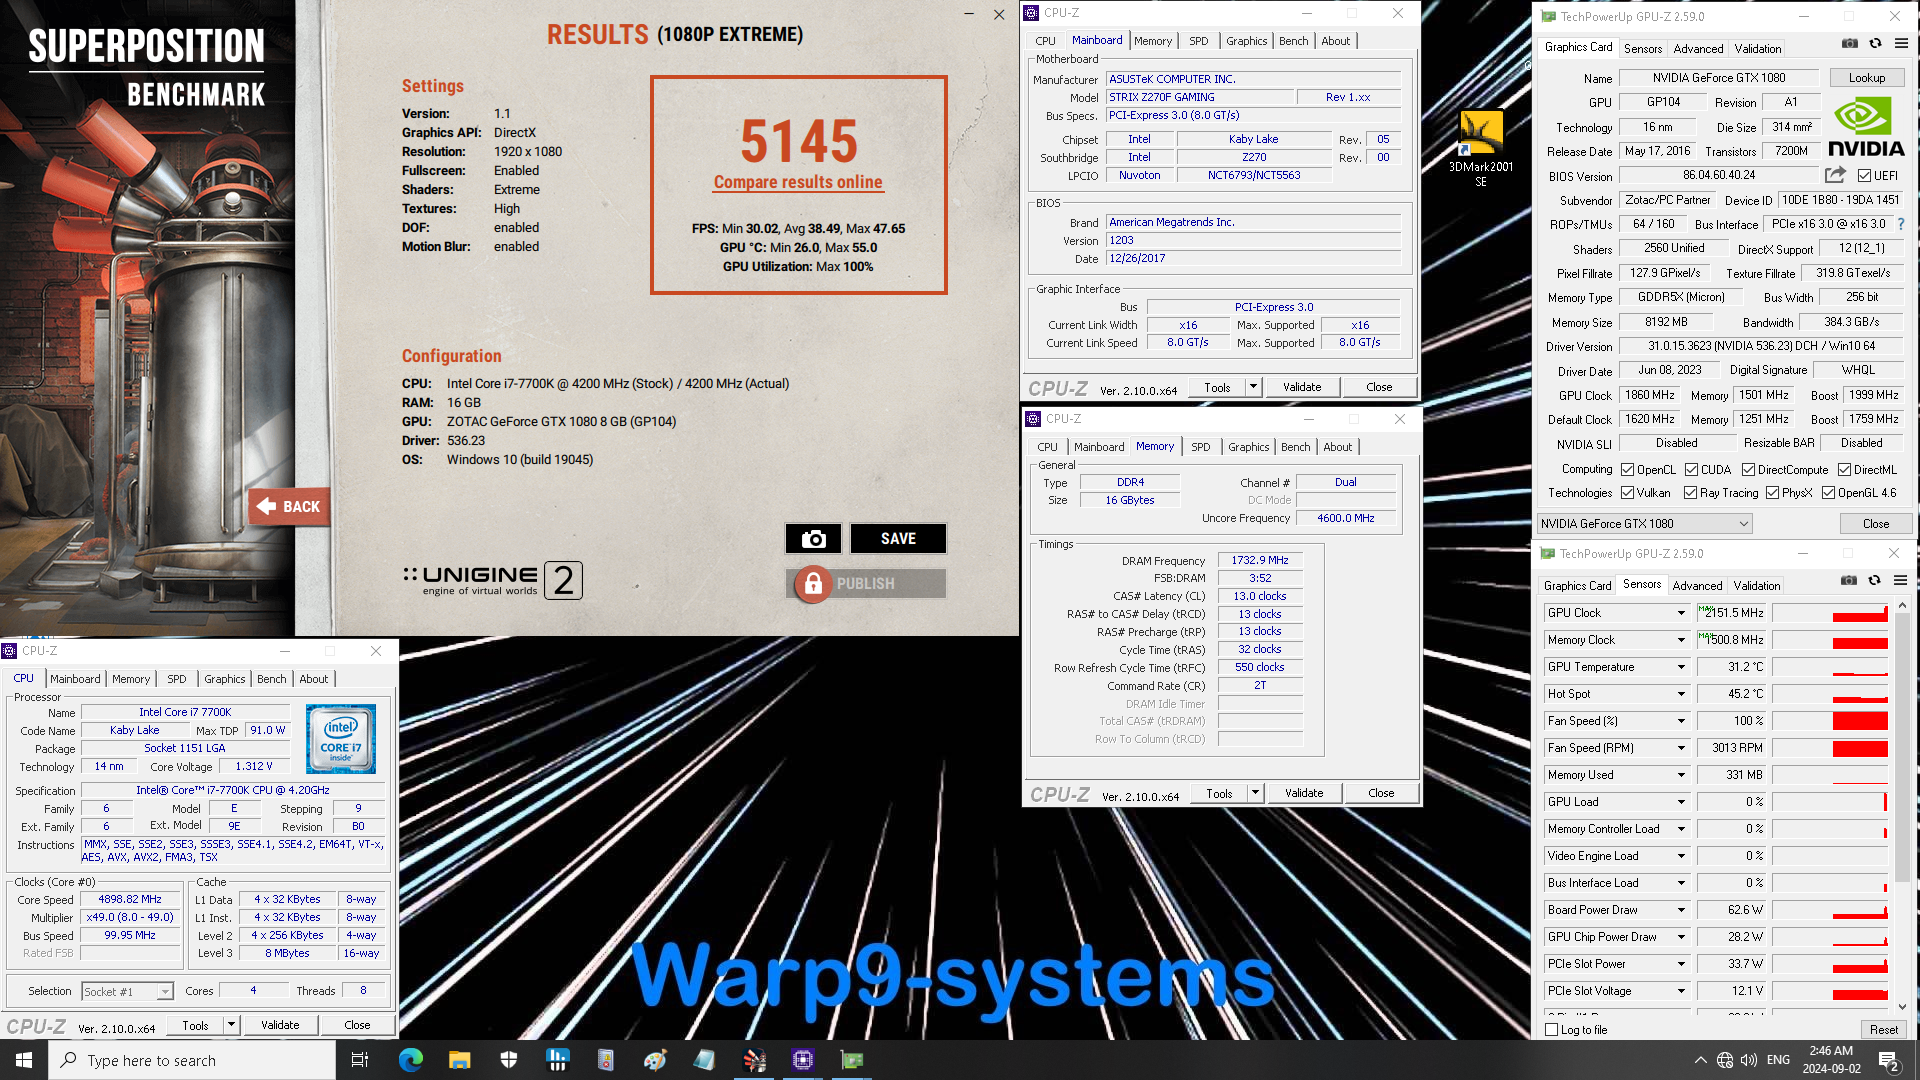Click the BIOS share/export arrow icon in GPU-Z
The width and height of the screenshot is (1920, 1080).
pyautogui.click(x=1835, y=175)
